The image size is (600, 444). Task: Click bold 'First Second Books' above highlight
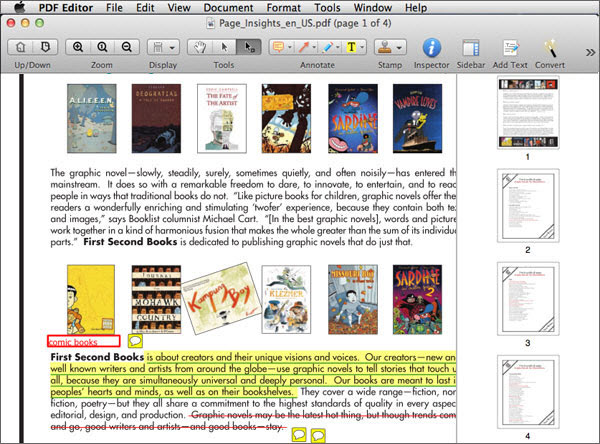[x=97, y=357]
